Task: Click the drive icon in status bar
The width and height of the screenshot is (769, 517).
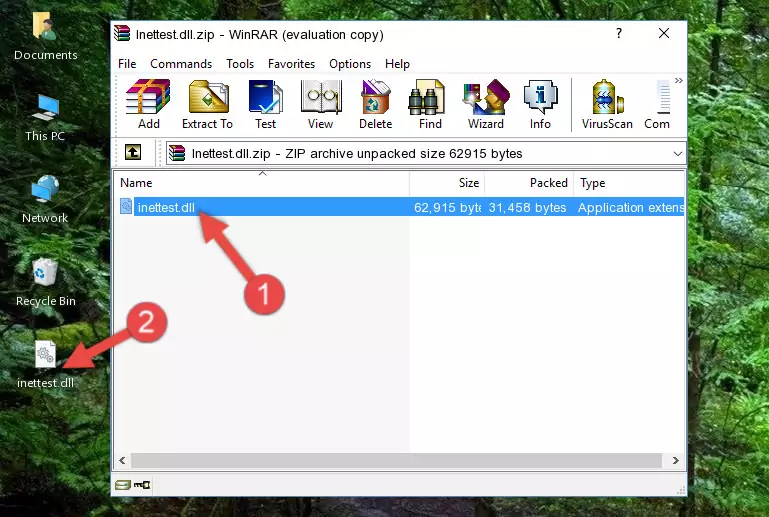Action: tap(122, 485)
